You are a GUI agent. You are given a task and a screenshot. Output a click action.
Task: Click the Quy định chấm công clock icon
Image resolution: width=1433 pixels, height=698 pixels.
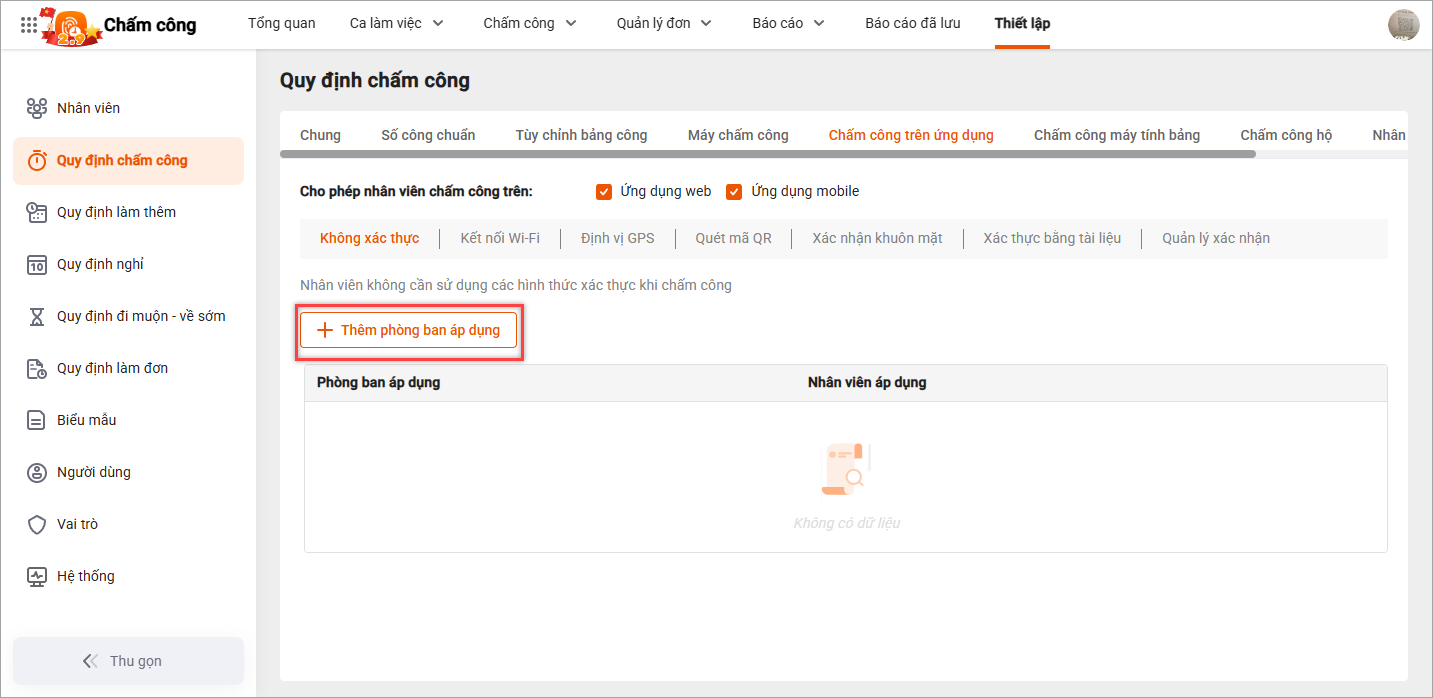(37, 160)
